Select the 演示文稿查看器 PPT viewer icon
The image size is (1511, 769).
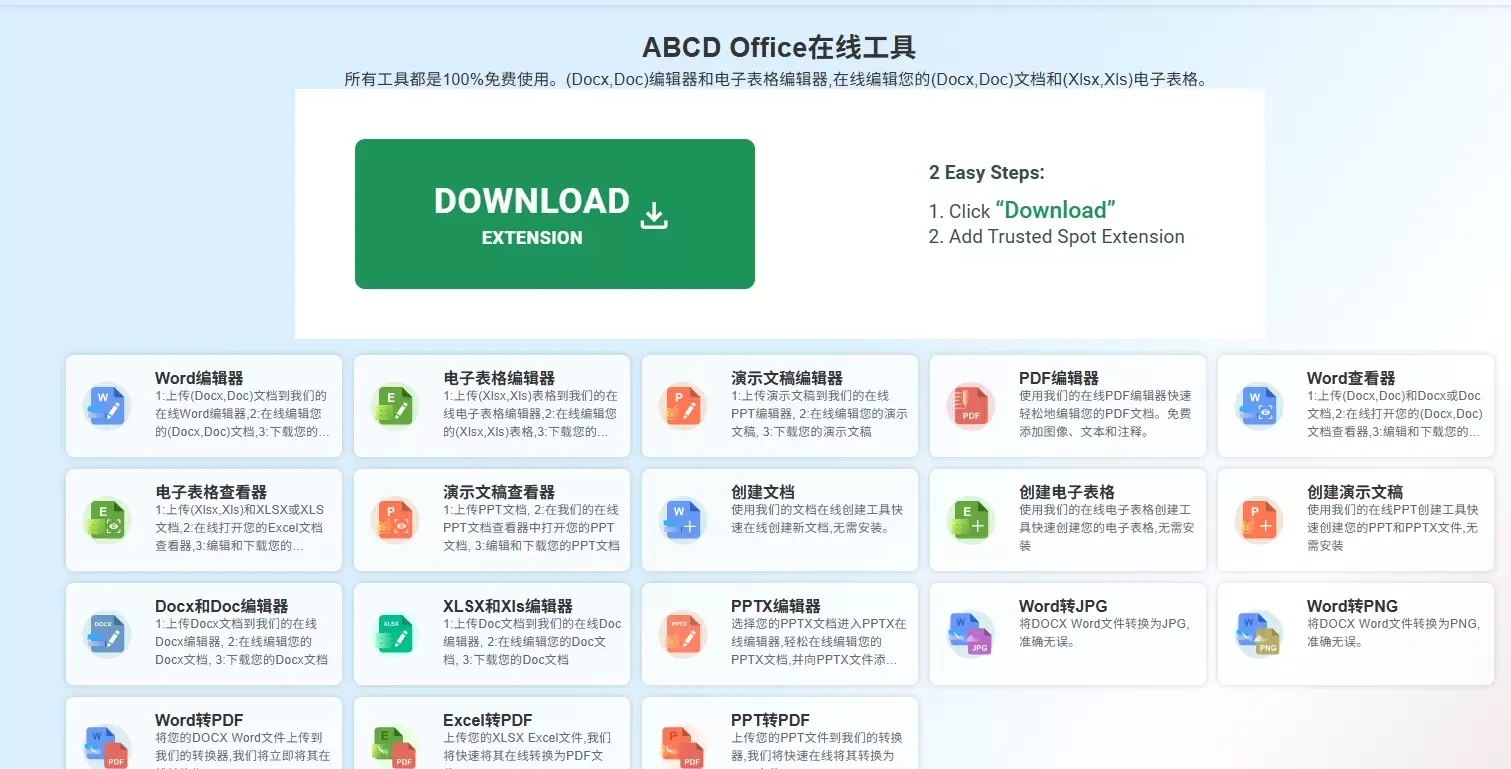tap(394, 519)
